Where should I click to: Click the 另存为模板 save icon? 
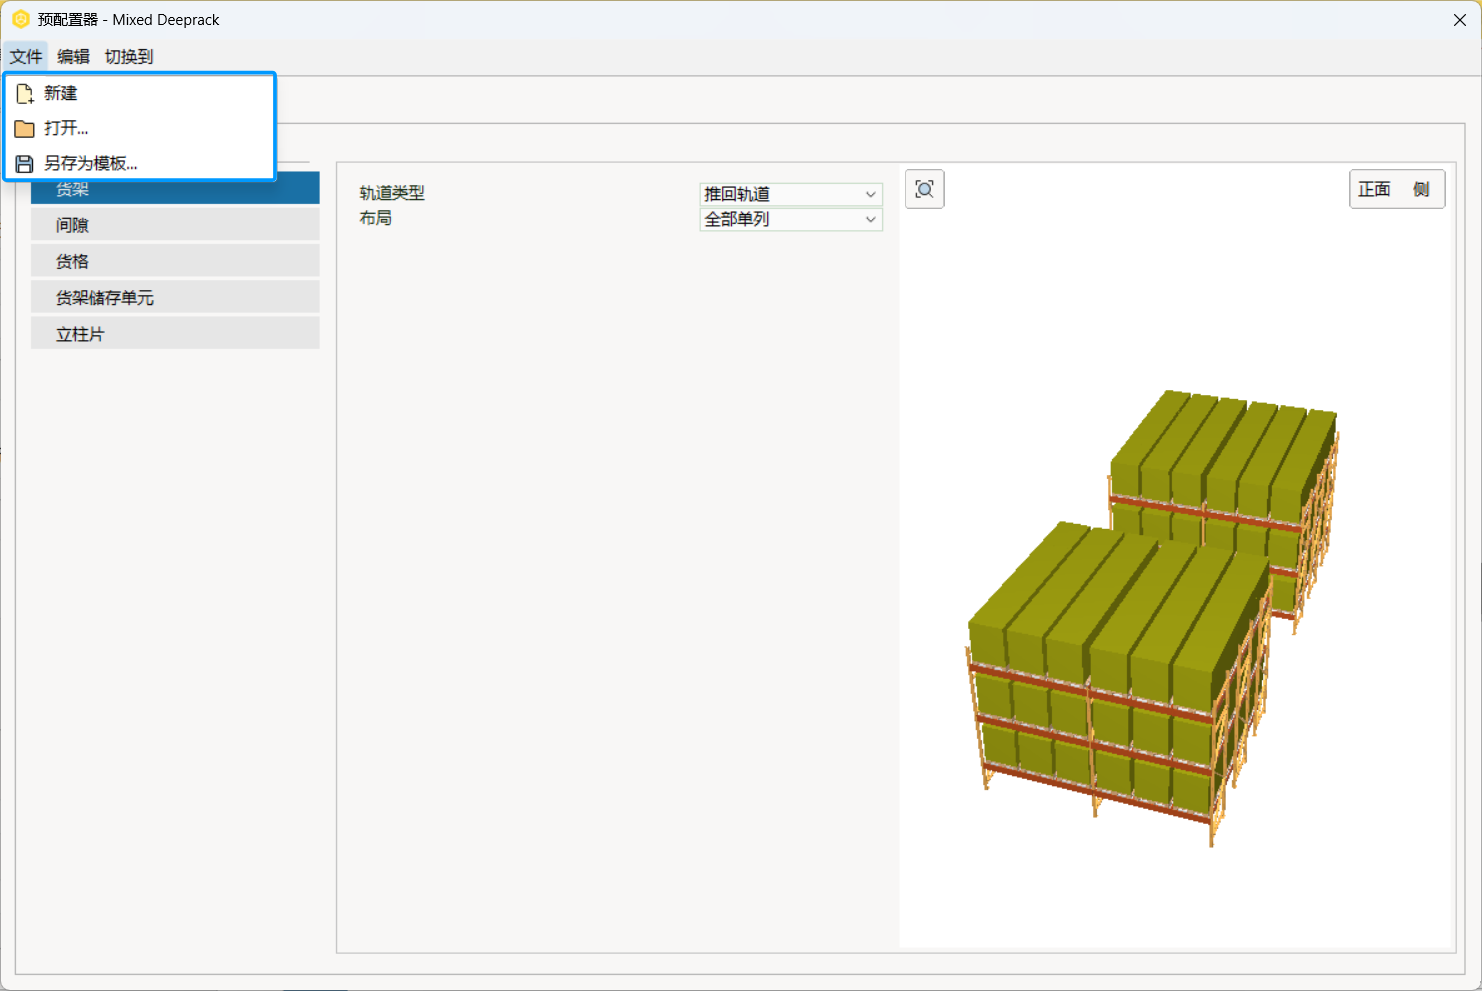click(25, 164)
